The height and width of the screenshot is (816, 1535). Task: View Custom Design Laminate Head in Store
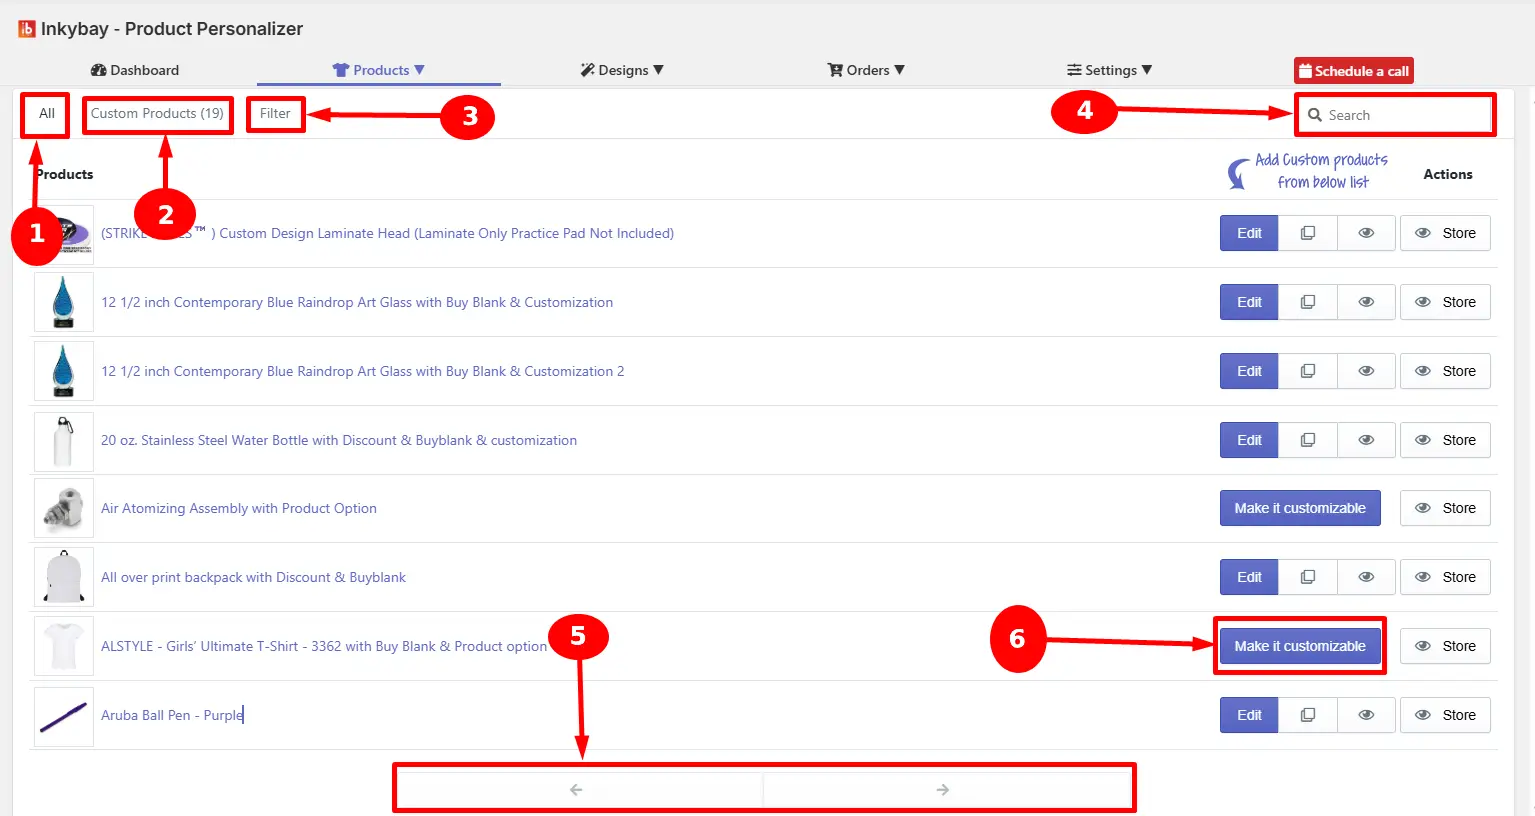pos(1445,233)
